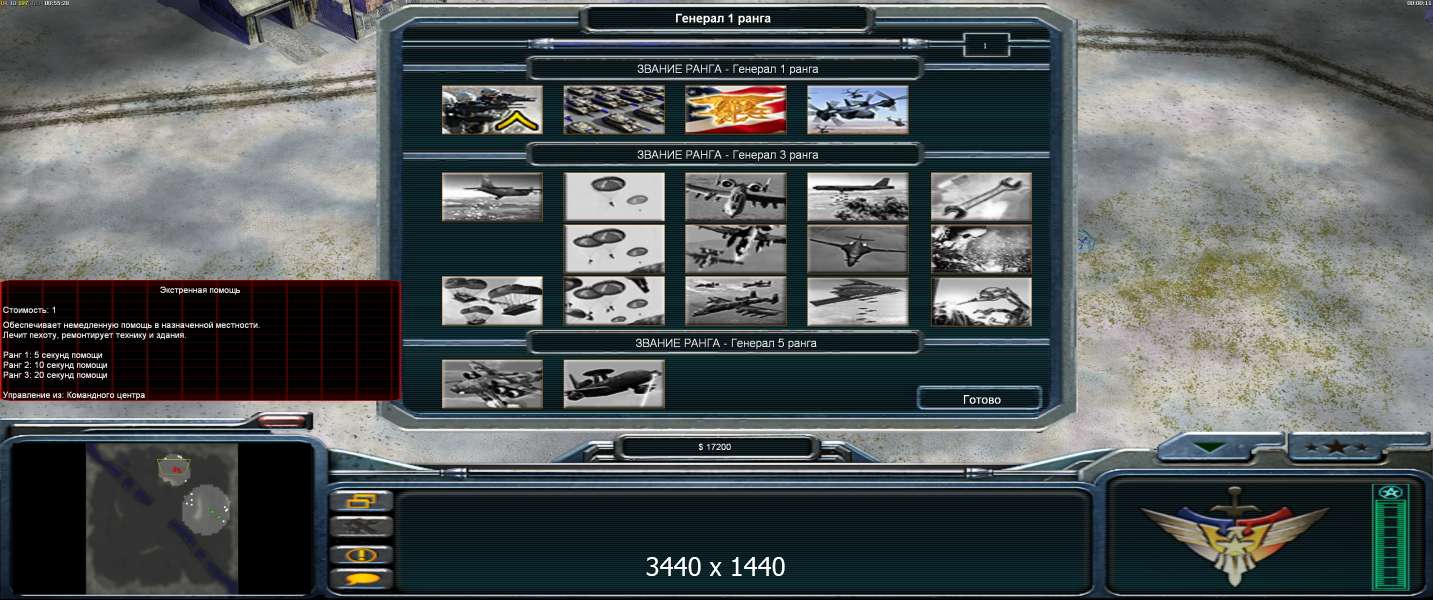Select the helicopter squadron power icon
Viewport: 1433px width, 600px height.
[x=858, y=110]
